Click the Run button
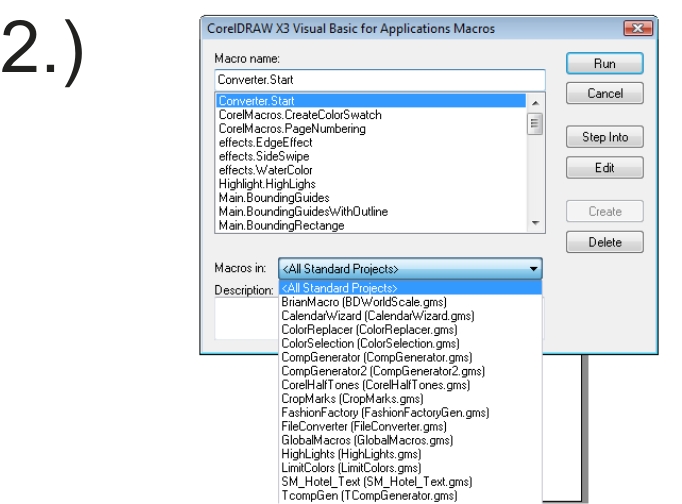This screenshot has height=504, width=682. (605, 63)
